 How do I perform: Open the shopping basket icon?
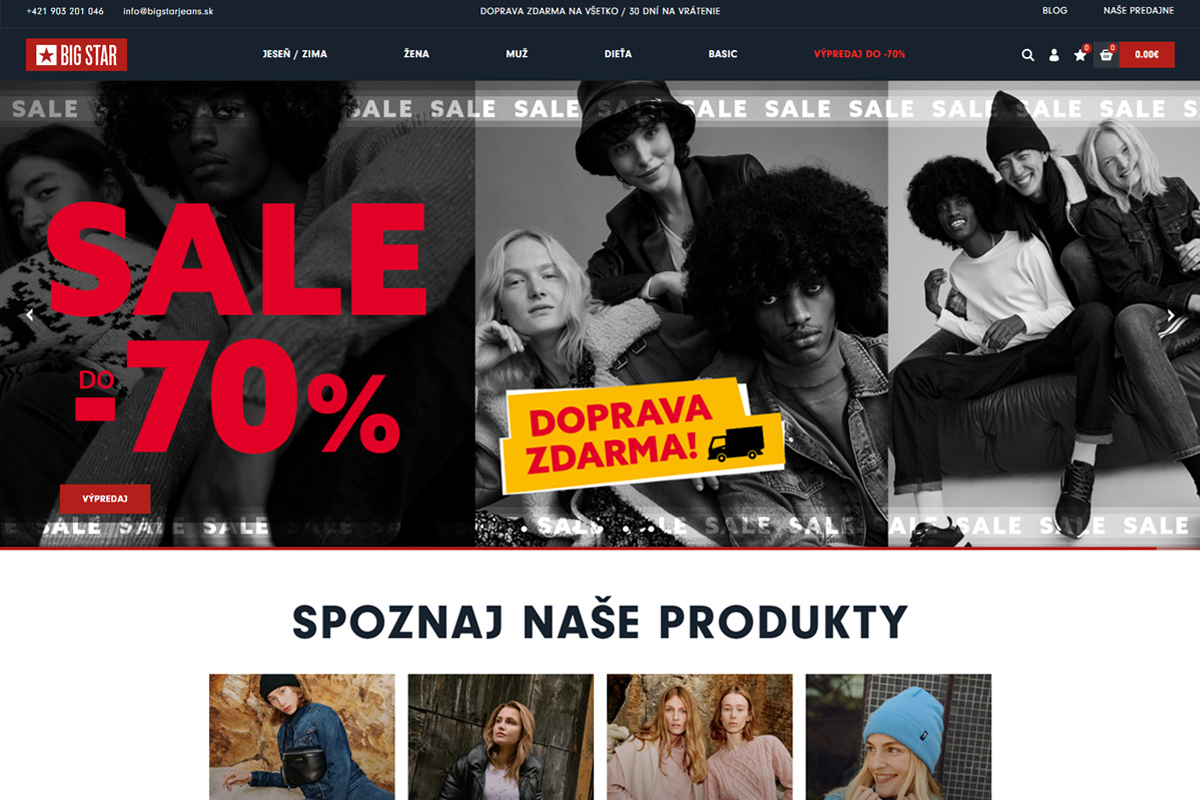pyautogui.click(x=1106, y=55)
